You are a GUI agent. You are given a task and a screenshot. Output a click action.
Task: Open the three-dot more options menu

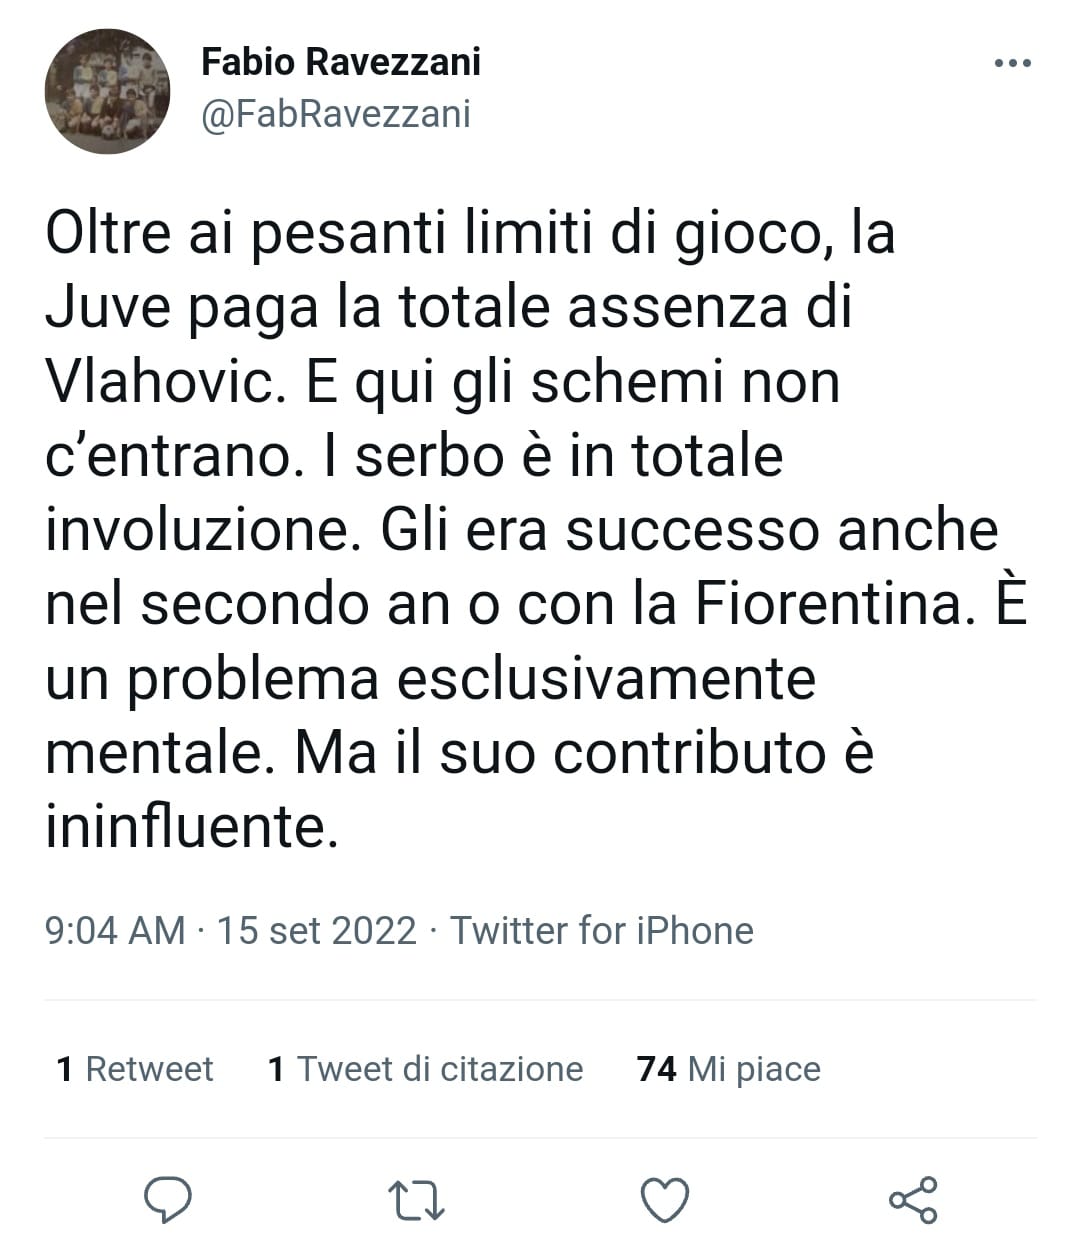pyautogui.click(x=1012, y=64)
